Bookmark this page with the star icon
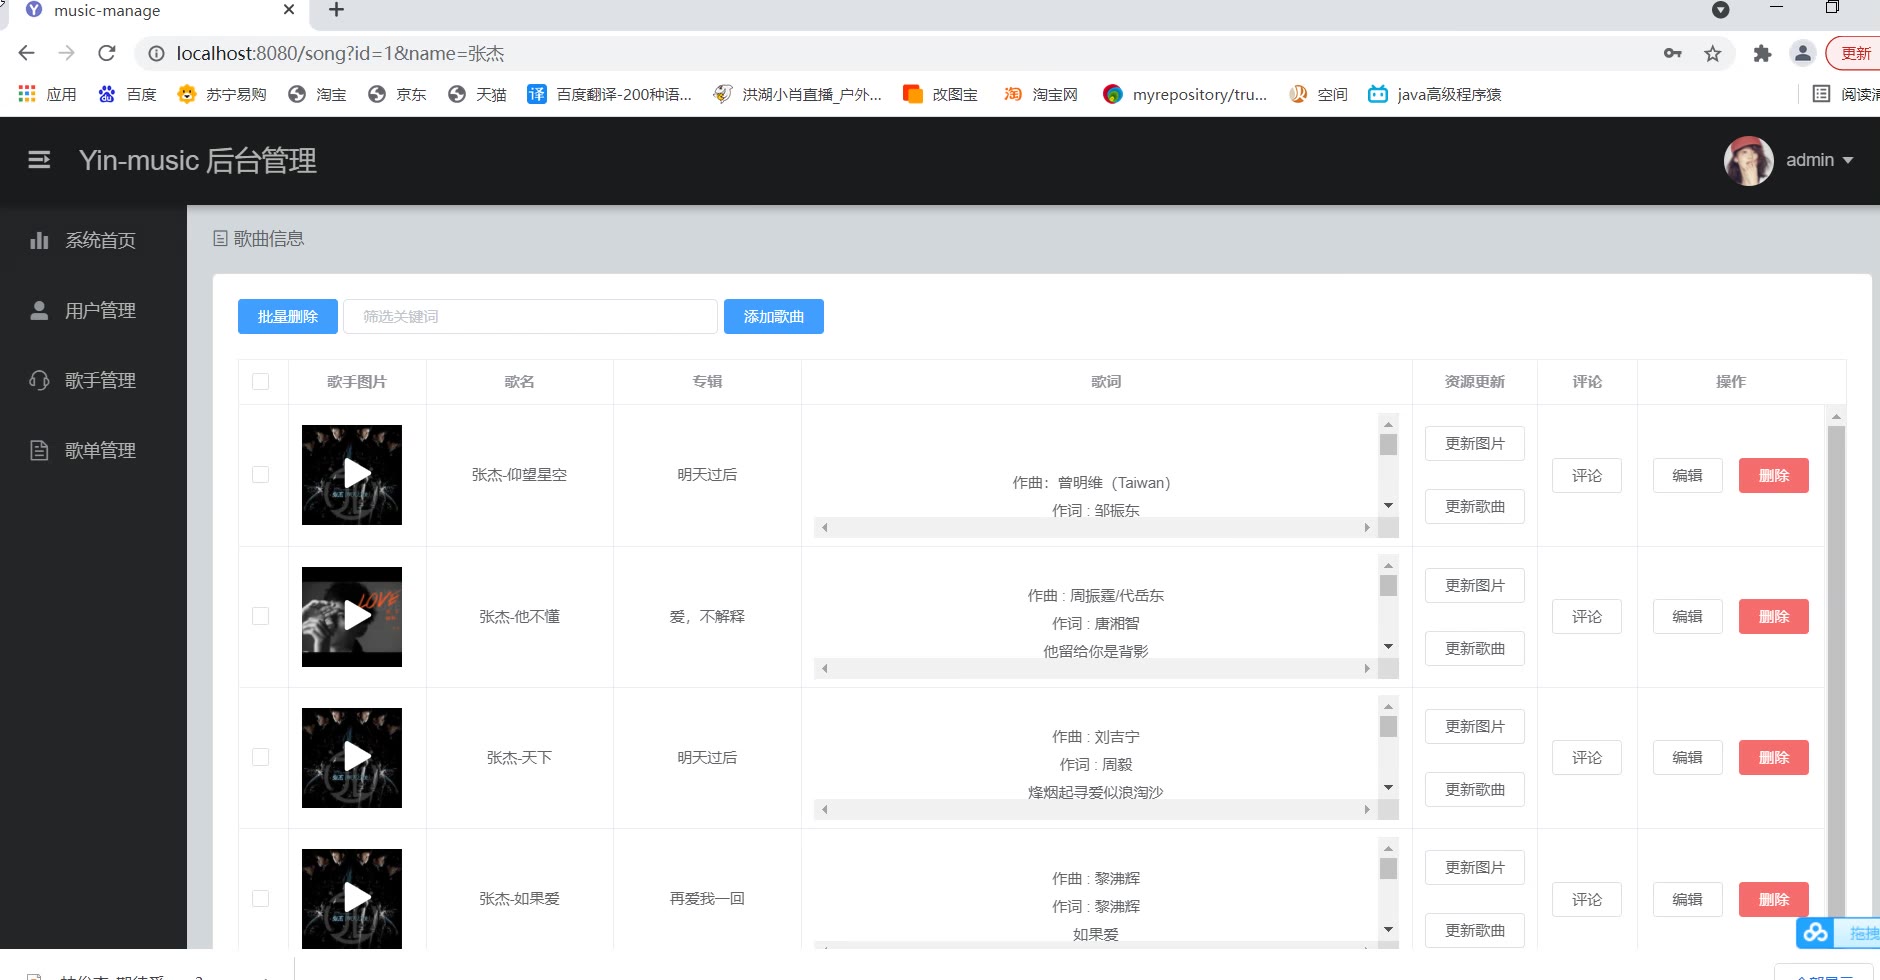1880x980 pixels. click(x=1713, y=54)
